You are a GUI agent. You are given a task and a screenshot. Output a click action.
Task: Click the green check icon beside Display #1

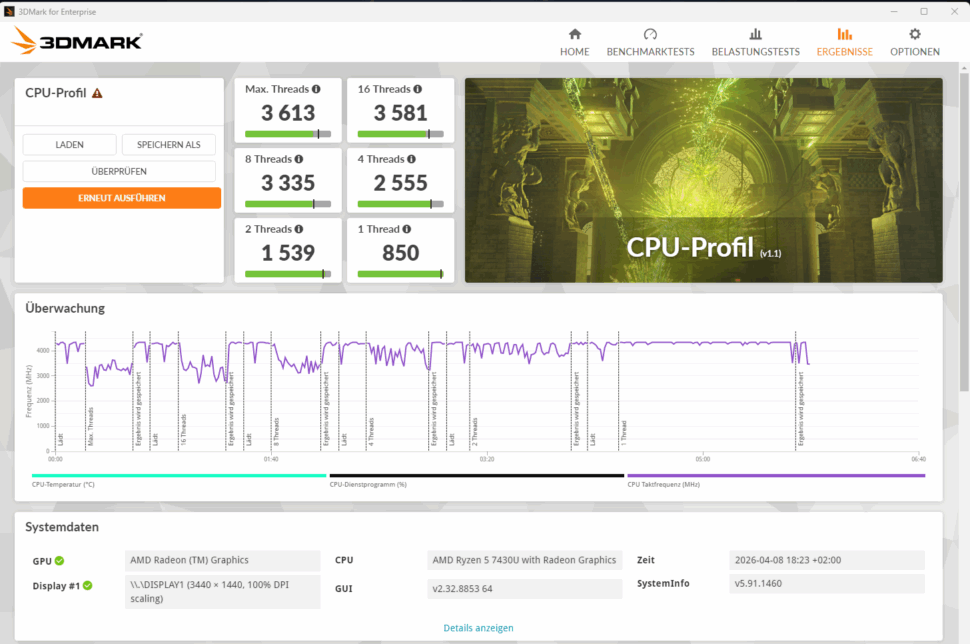(x=88, y=585)
